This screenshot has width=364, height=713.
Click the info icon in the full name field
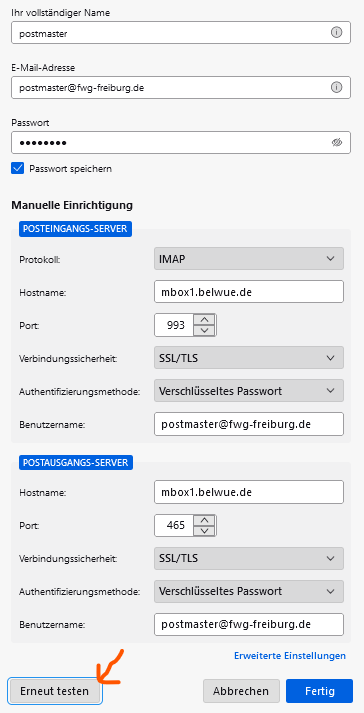336,33
